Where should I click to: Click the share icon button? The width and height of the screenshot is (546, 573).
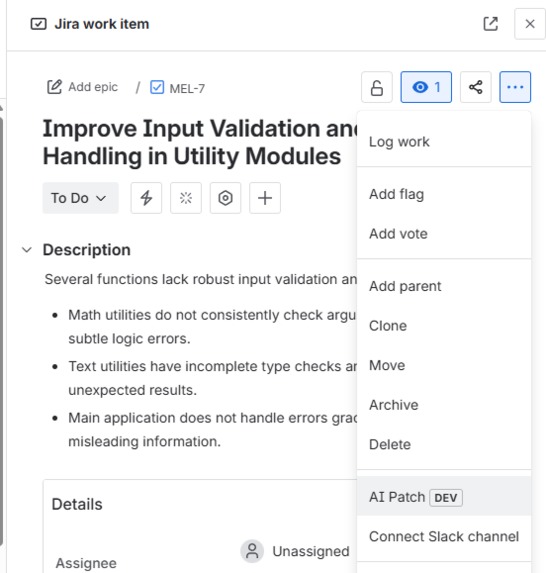click(475, 87)
